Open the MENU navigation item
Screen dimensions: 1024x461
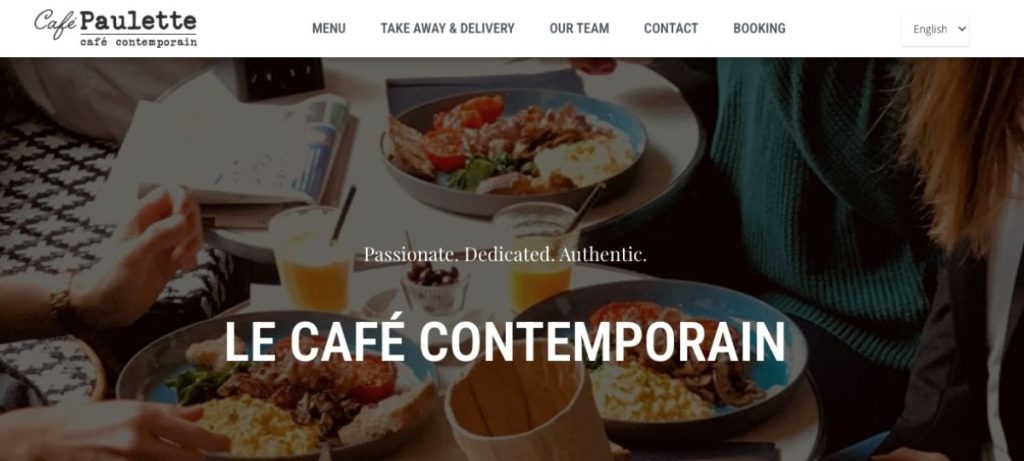click(328, 28)
